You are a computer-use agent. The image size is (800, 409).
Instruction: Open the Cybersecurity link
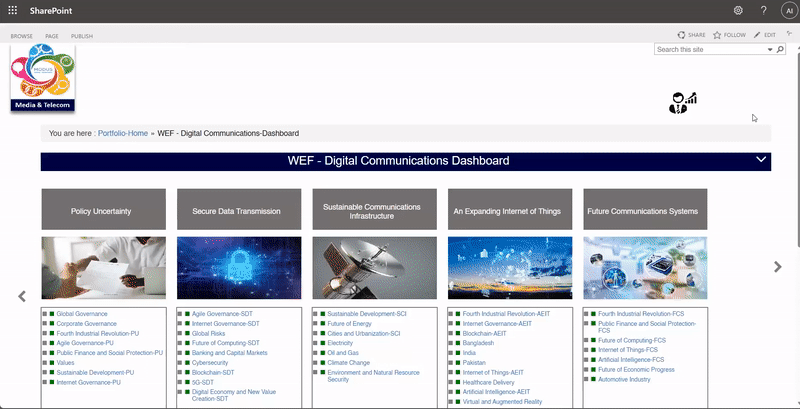point(210,363)
